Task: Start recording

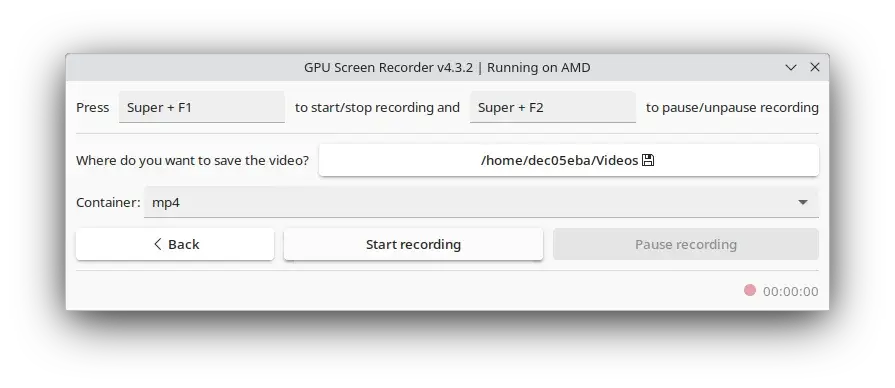Action: (x=413, y=244)
